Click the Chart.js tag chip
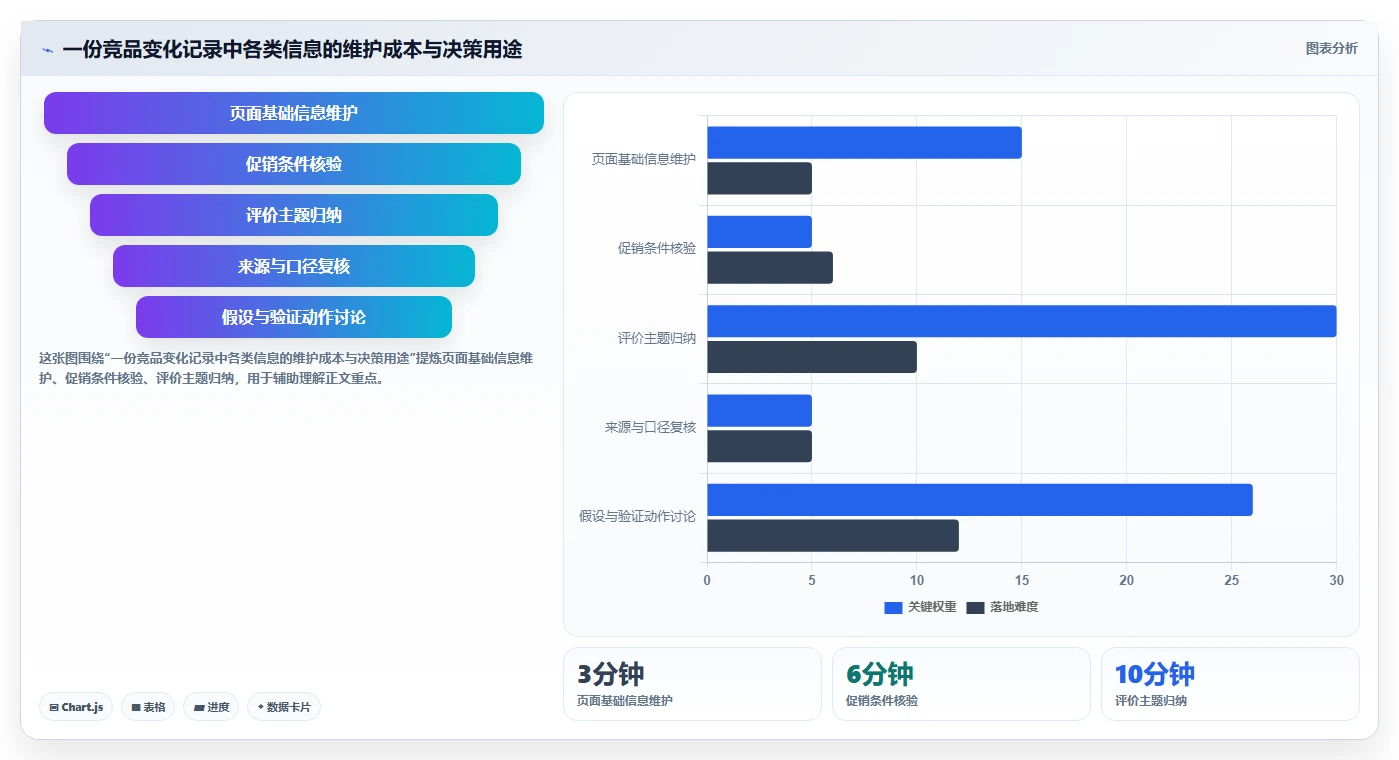Screen dimensions: 1399x760 pyautogui.click(x=77, y=707)
